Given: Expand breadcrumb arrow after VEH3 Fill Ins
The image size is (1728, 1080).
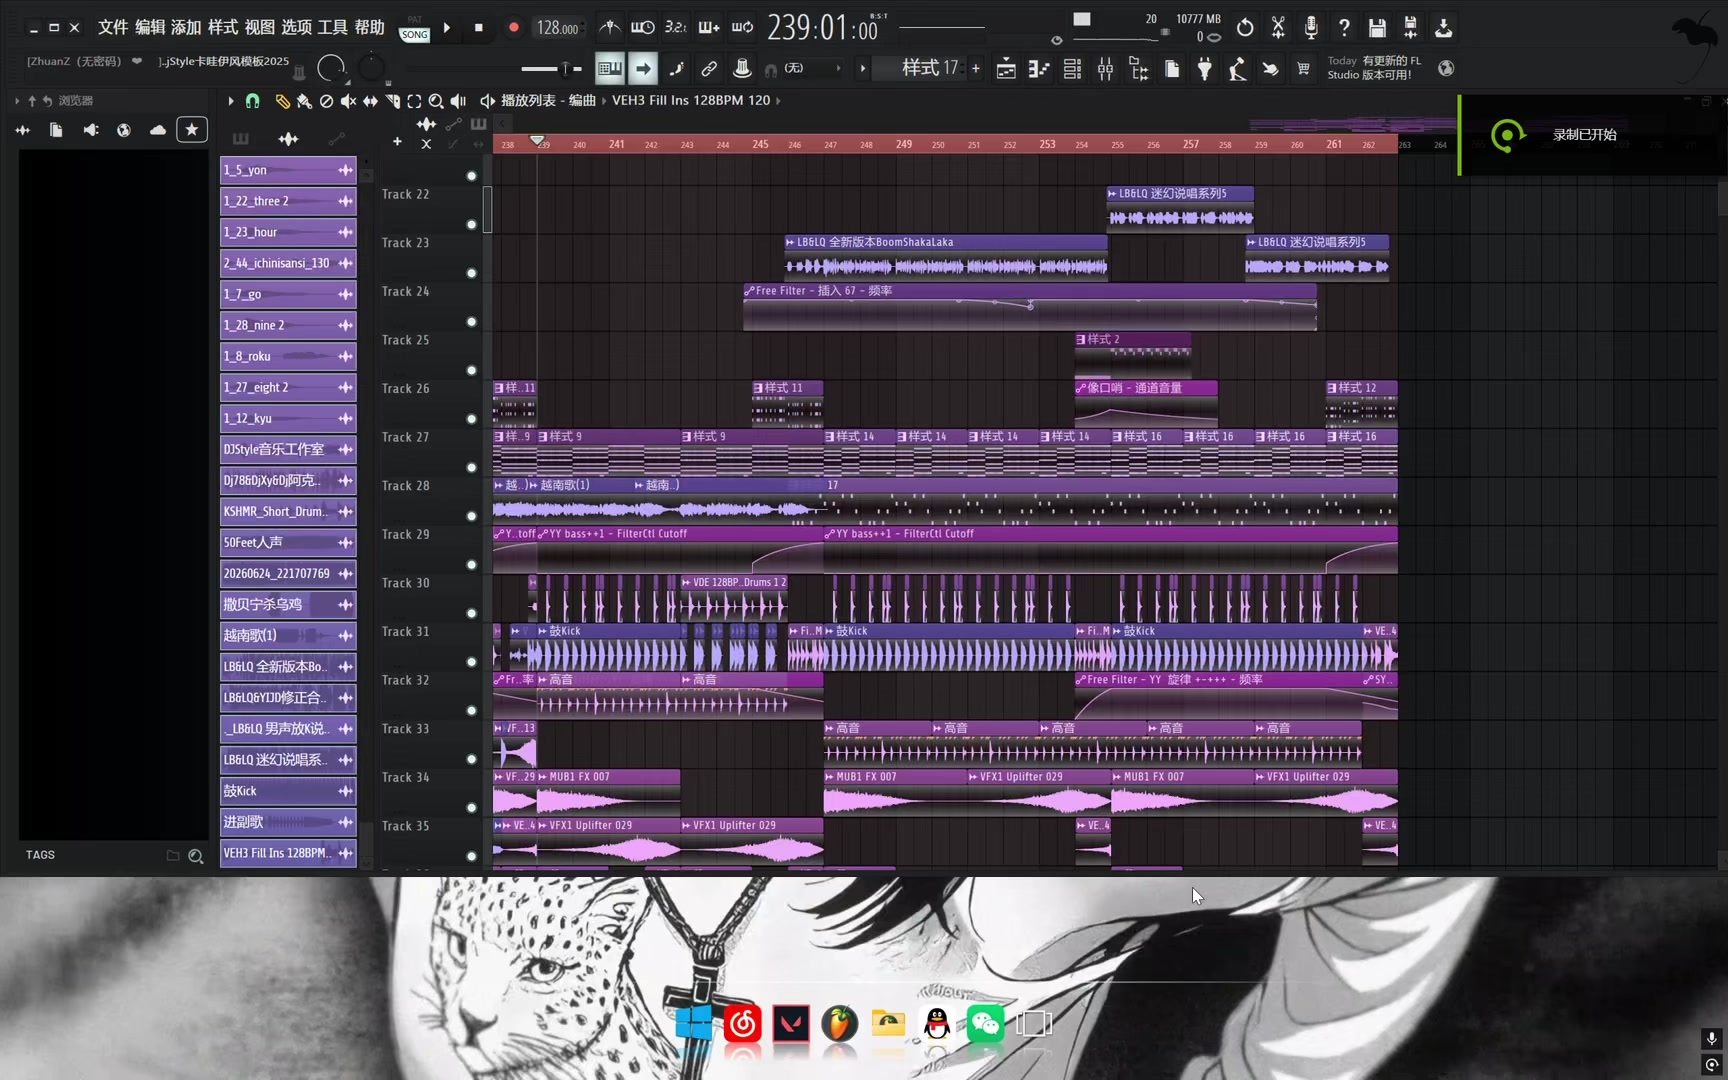Looking at the screenshot, I should point(778,101).
